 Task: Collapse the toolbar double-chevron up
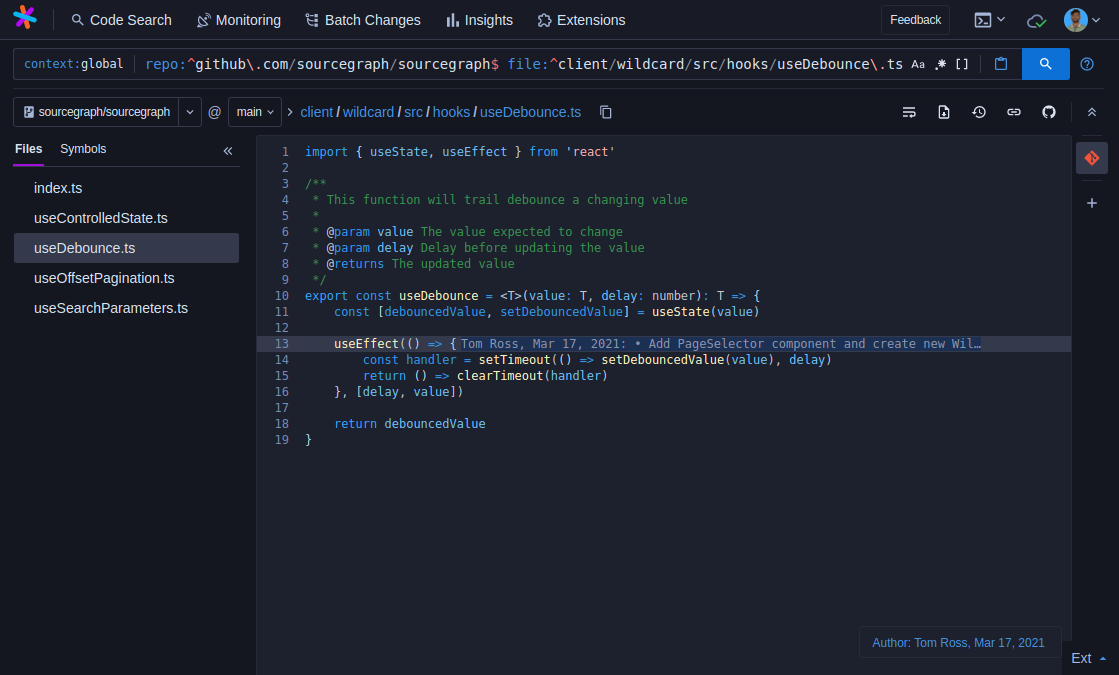(x=1091, y=112)
